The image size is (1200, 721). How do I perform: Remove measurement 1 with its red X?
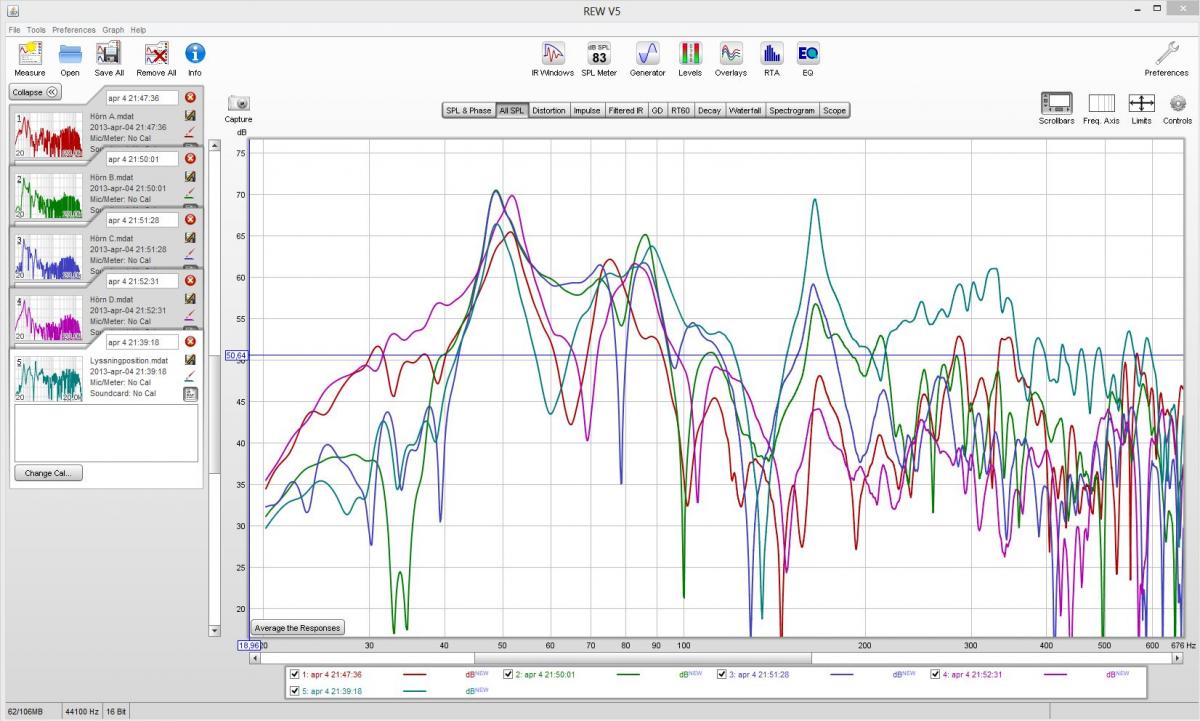coord(190,97)
